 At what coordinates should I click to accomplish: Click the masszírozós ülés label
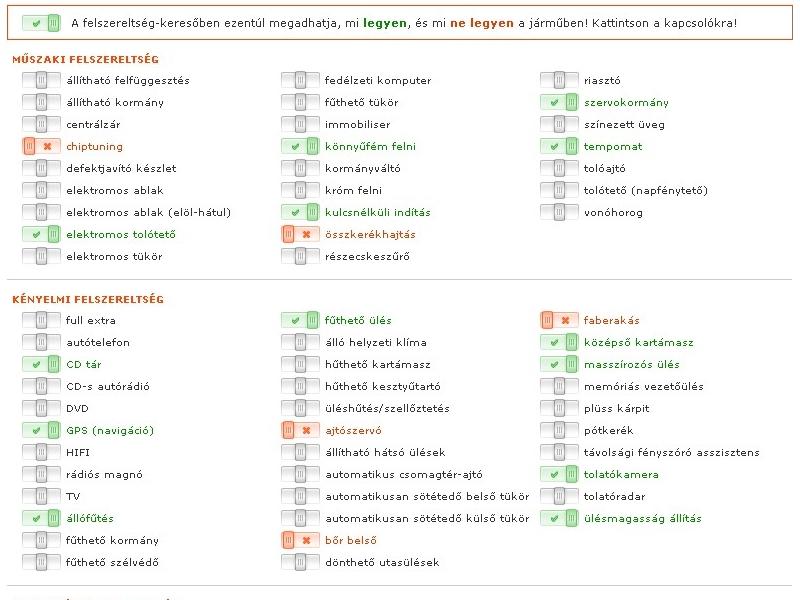point(631,364)
